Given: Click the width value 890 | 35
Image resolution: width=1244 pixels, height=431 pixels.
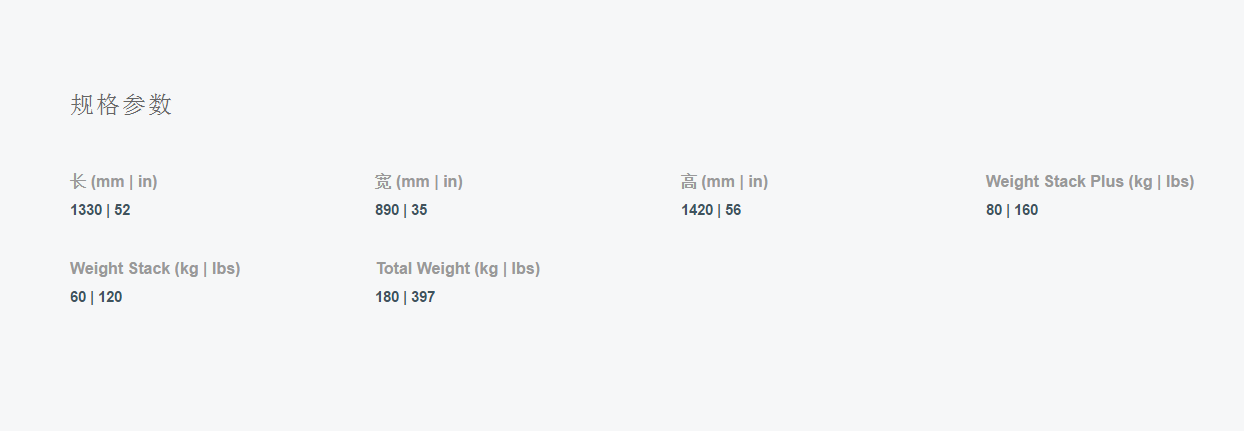Looking at the screenshot, I should [401, 210].
